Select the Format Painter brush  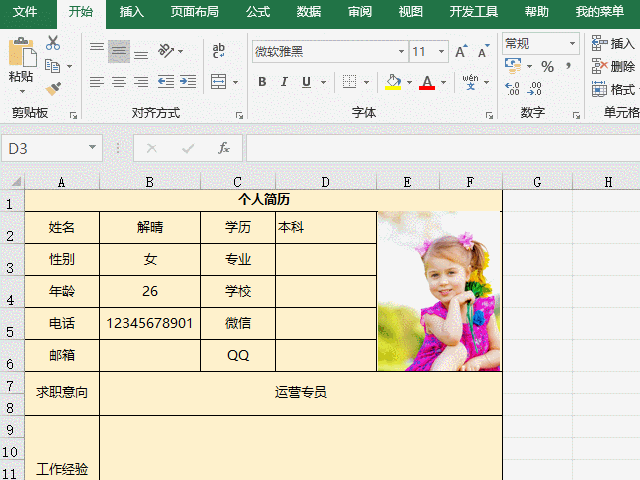pos(53,89)
